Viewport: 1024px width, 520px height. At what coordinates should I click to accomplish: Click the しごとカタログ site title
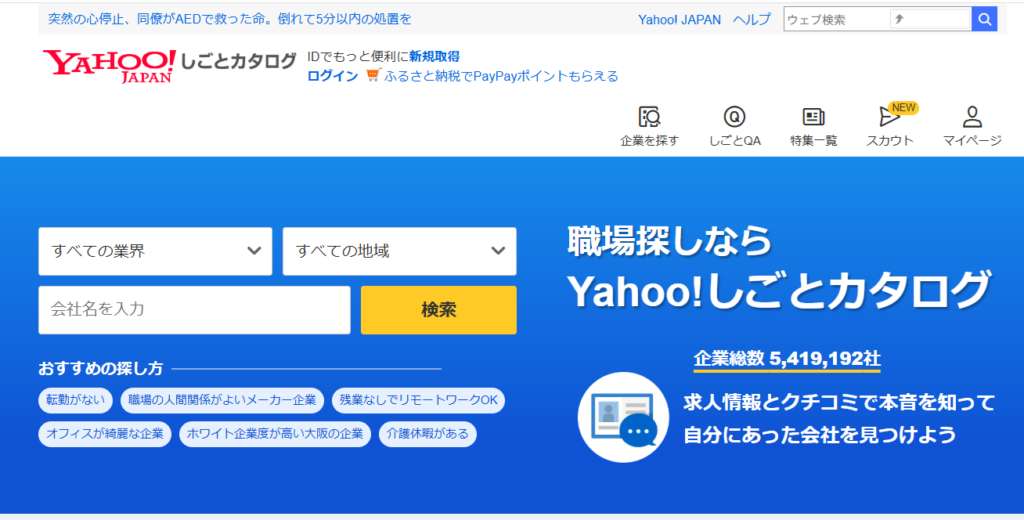coord(238,61)
